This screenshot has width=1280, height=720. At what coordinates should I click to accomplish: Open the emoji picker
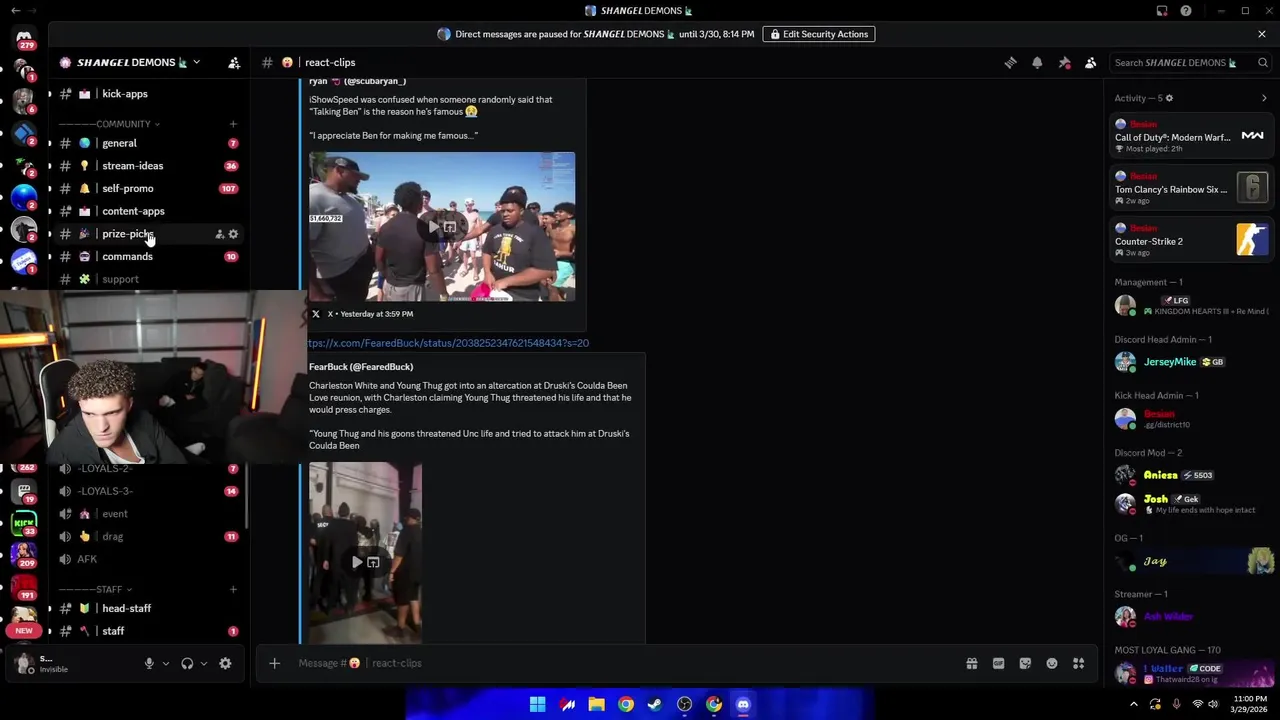pyautogui.click(x=1052, y=663)
